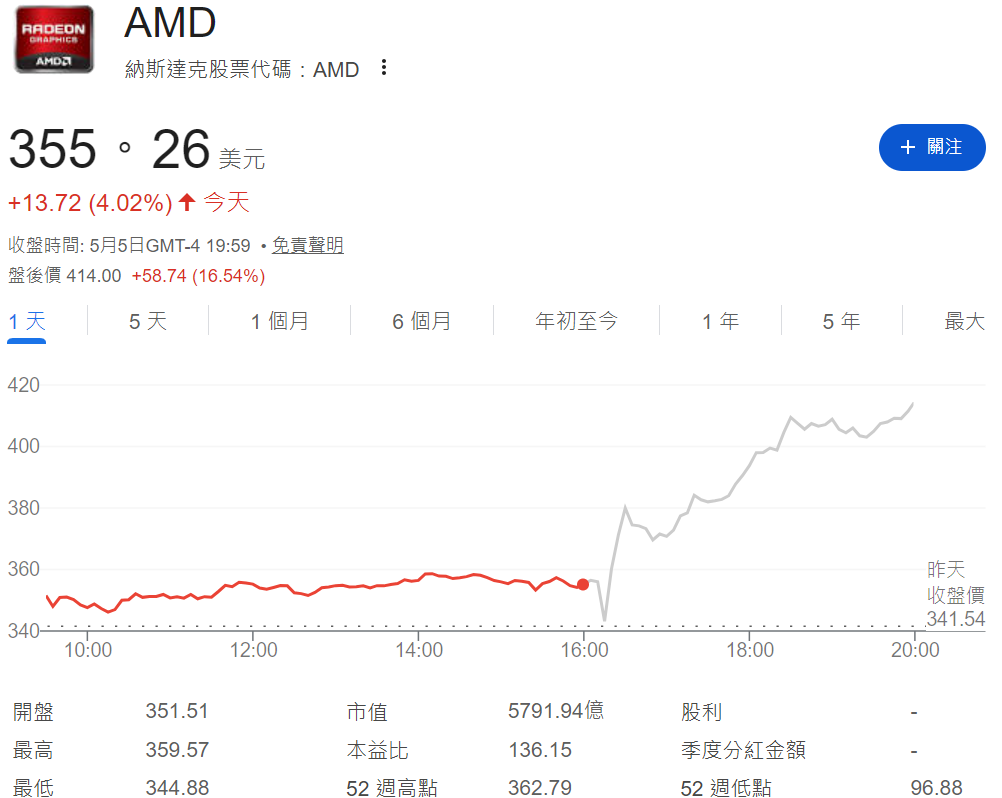
Task: Click the 本益比 value 136.15
Action: [x=540, y=749]
